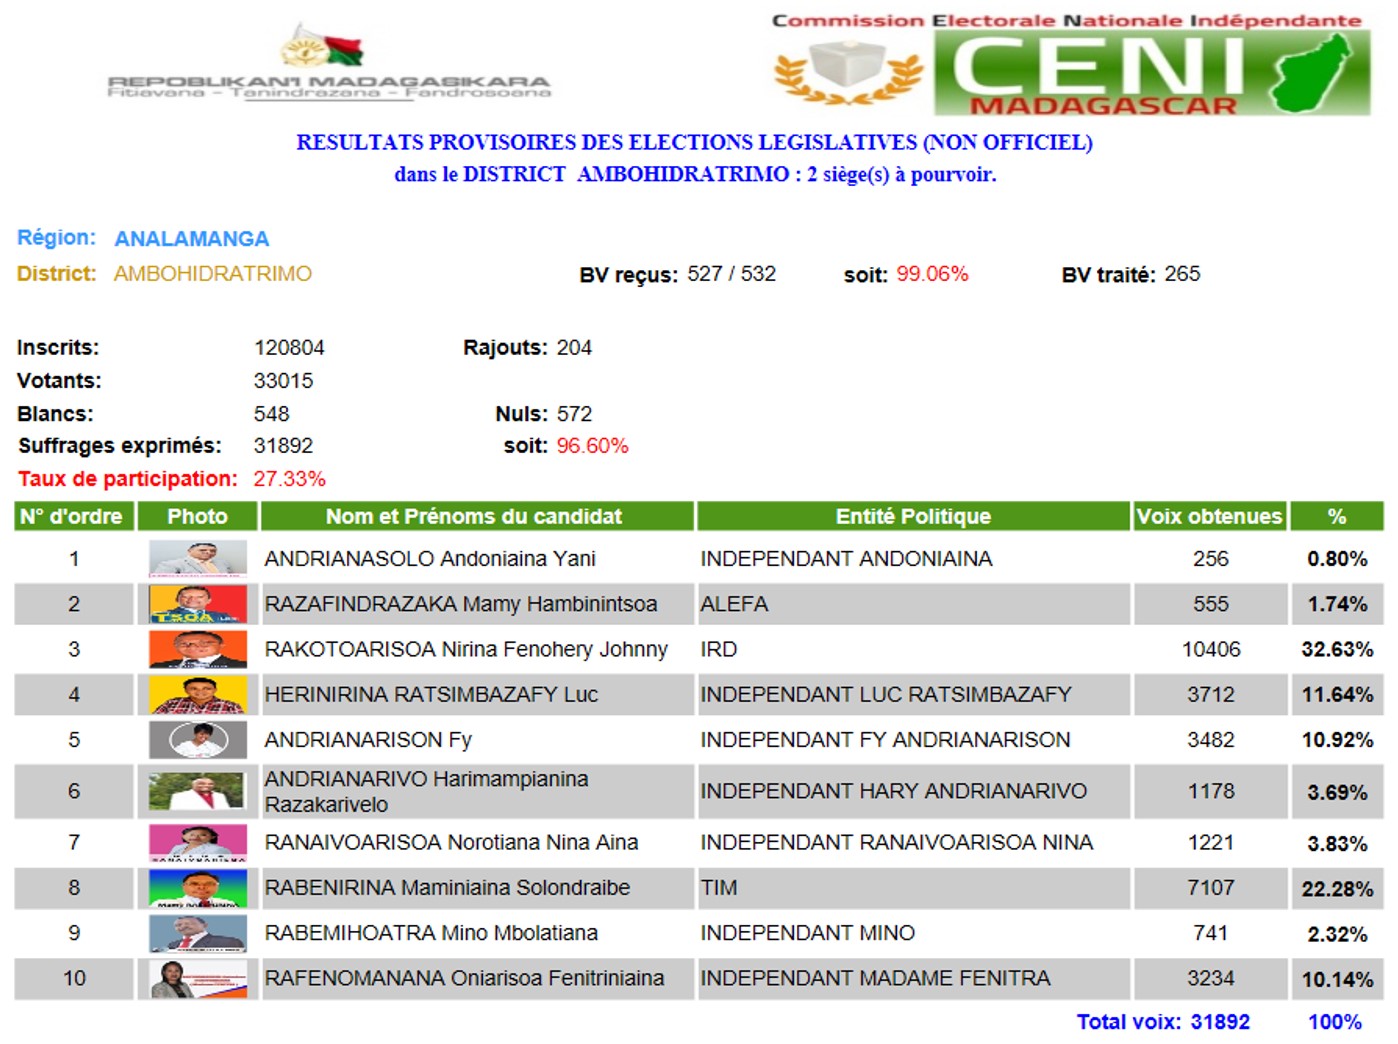The width and height of the screenshot is (1398, 1044).
Task: Click the percentage 22.28%
Action: click(x=1337, y=889)
